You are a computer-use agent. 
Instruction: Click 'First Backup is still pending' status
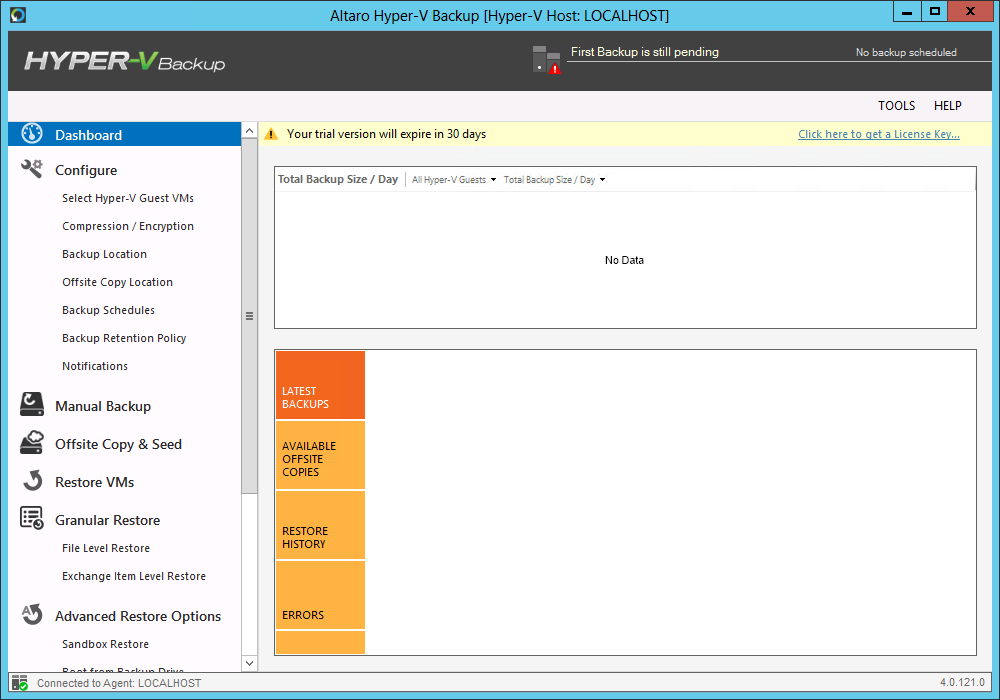644,52
